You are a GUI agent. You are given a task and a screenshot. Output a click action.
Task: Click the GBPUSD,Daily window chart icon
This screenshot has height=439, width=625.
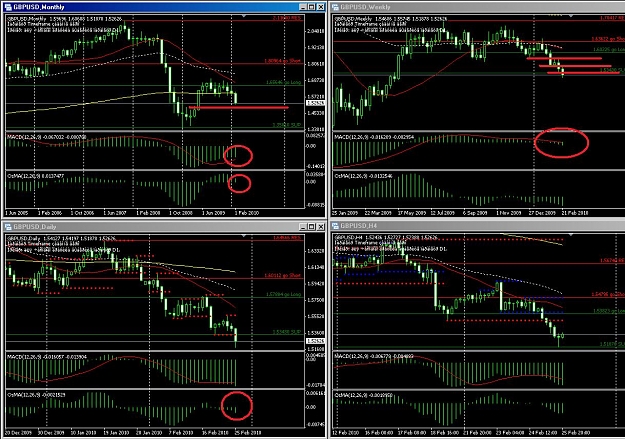click(x=8, y=227)
